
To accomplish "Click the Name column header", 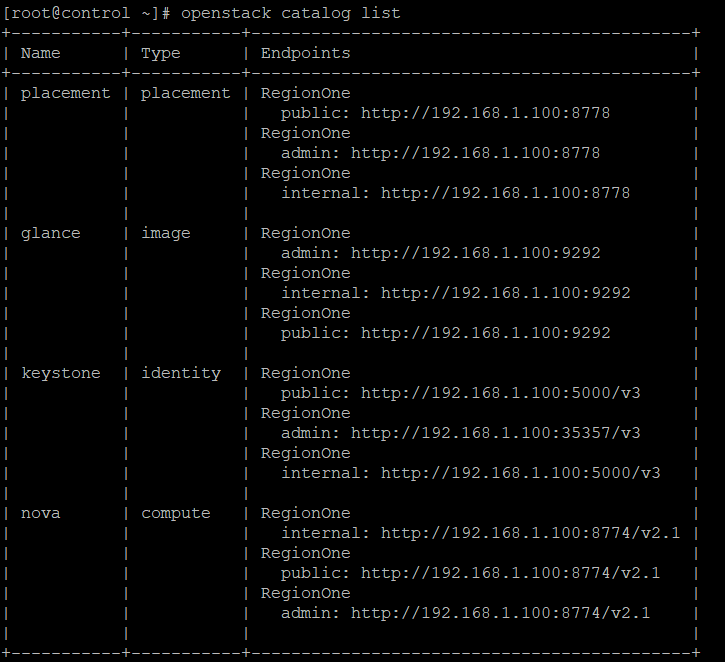I will point(41,53).
